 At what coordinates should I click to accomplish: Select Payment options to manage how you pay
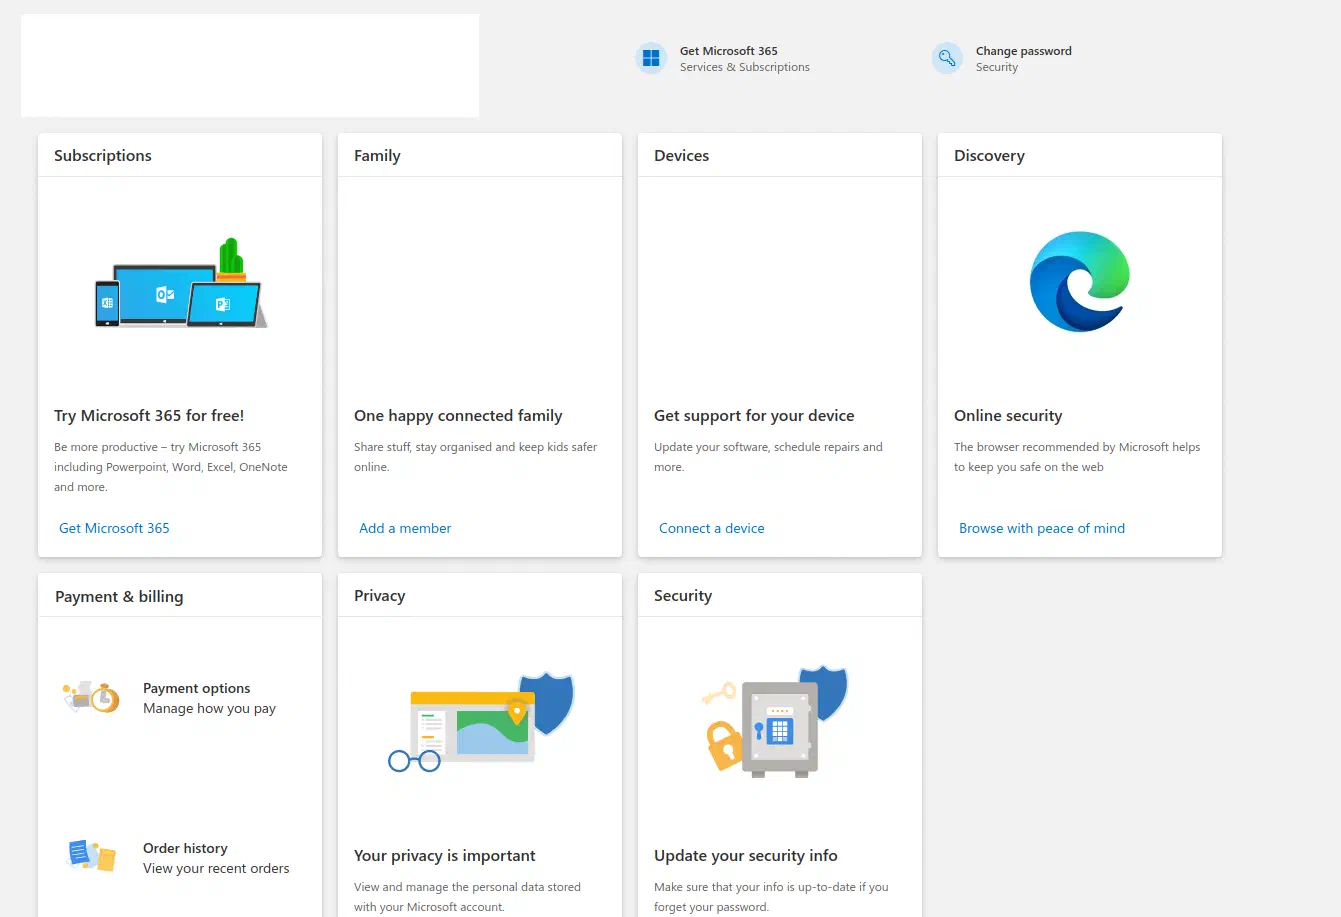(196, 688)
